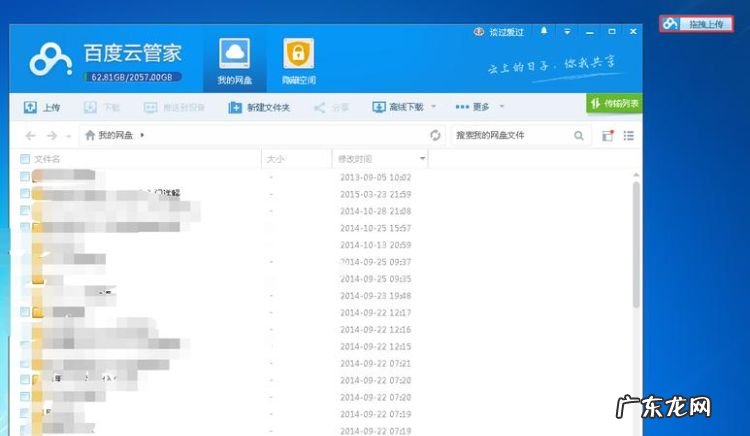Click the search magnifier icon
The width and height of the screenshot is (750, 436).
[x=579, y=135]
